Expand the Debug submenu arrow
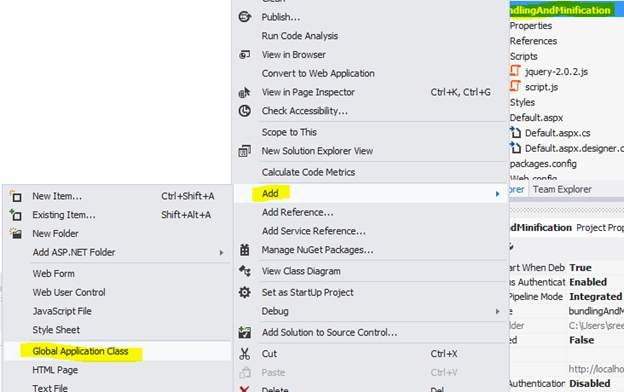 [x=497, y=311]
